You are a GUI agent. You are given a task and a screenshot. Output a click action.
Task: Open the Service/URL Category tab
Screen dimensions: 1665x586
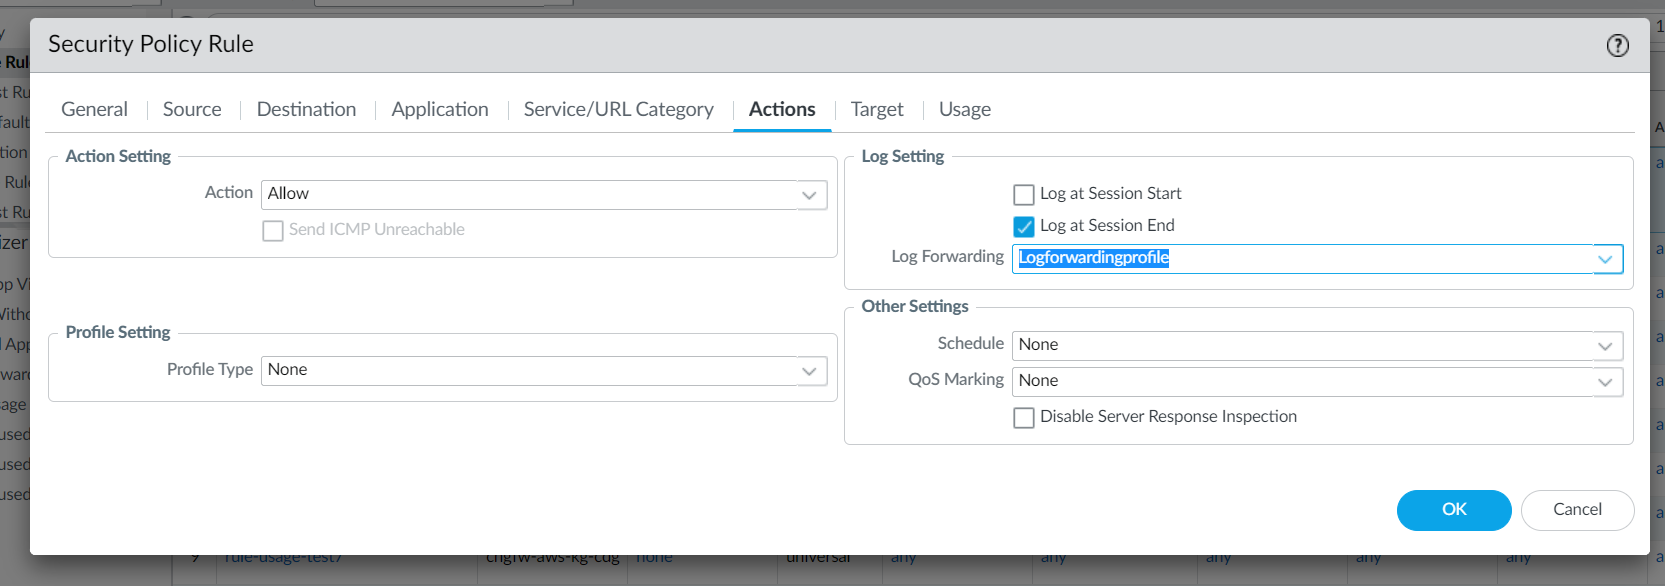[x=618, y=109]
